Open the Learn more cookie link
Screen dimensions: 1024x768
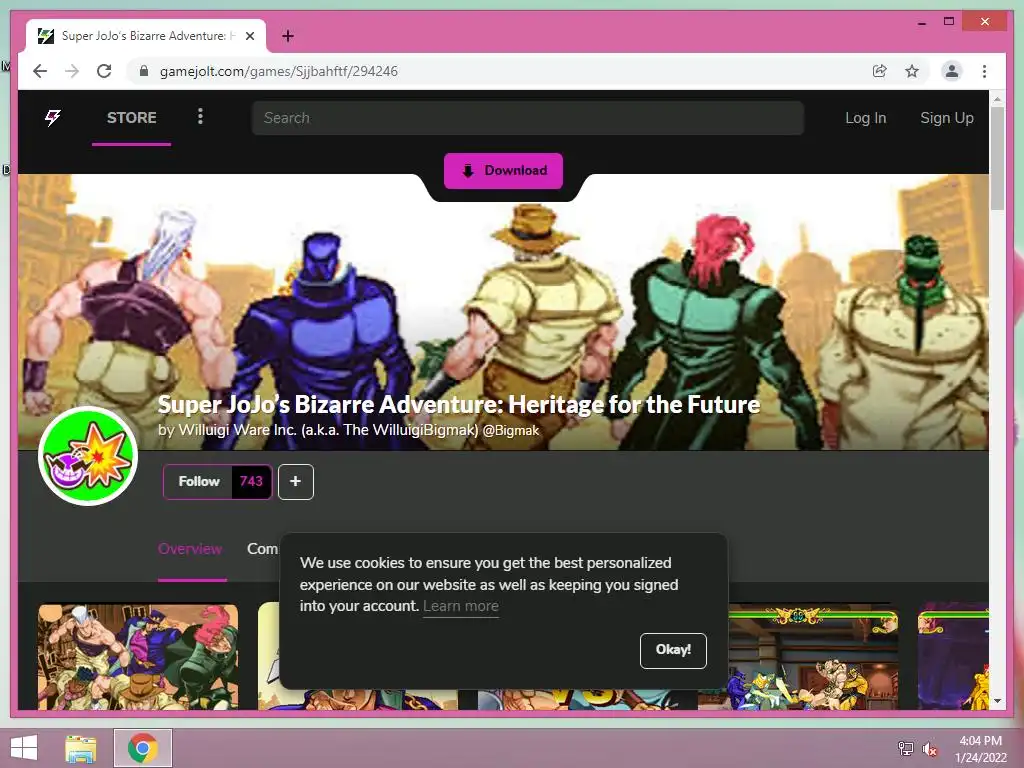pyautogui.click(x=460, y=606)
